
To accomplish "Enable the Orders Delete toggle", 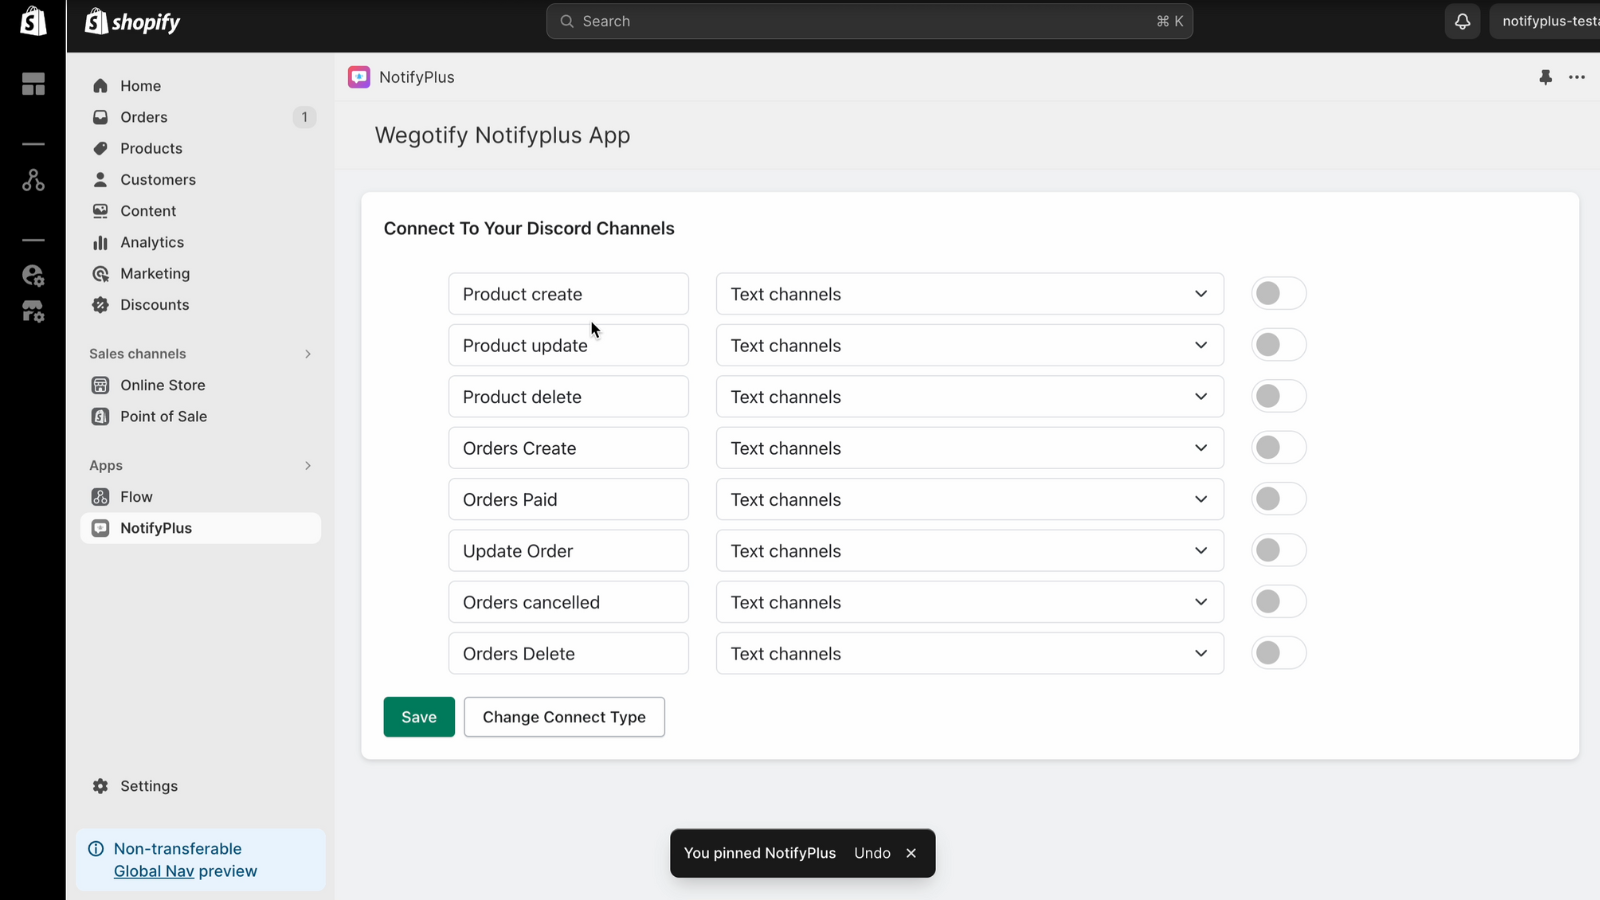I will tap(1279, 653).
